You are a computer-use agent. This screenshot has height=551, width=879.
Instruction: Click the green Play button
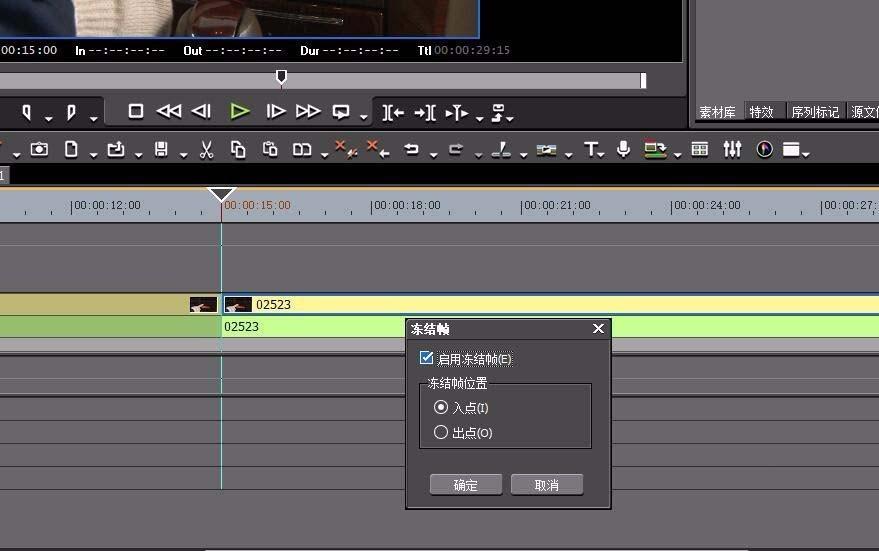point(239,111)
